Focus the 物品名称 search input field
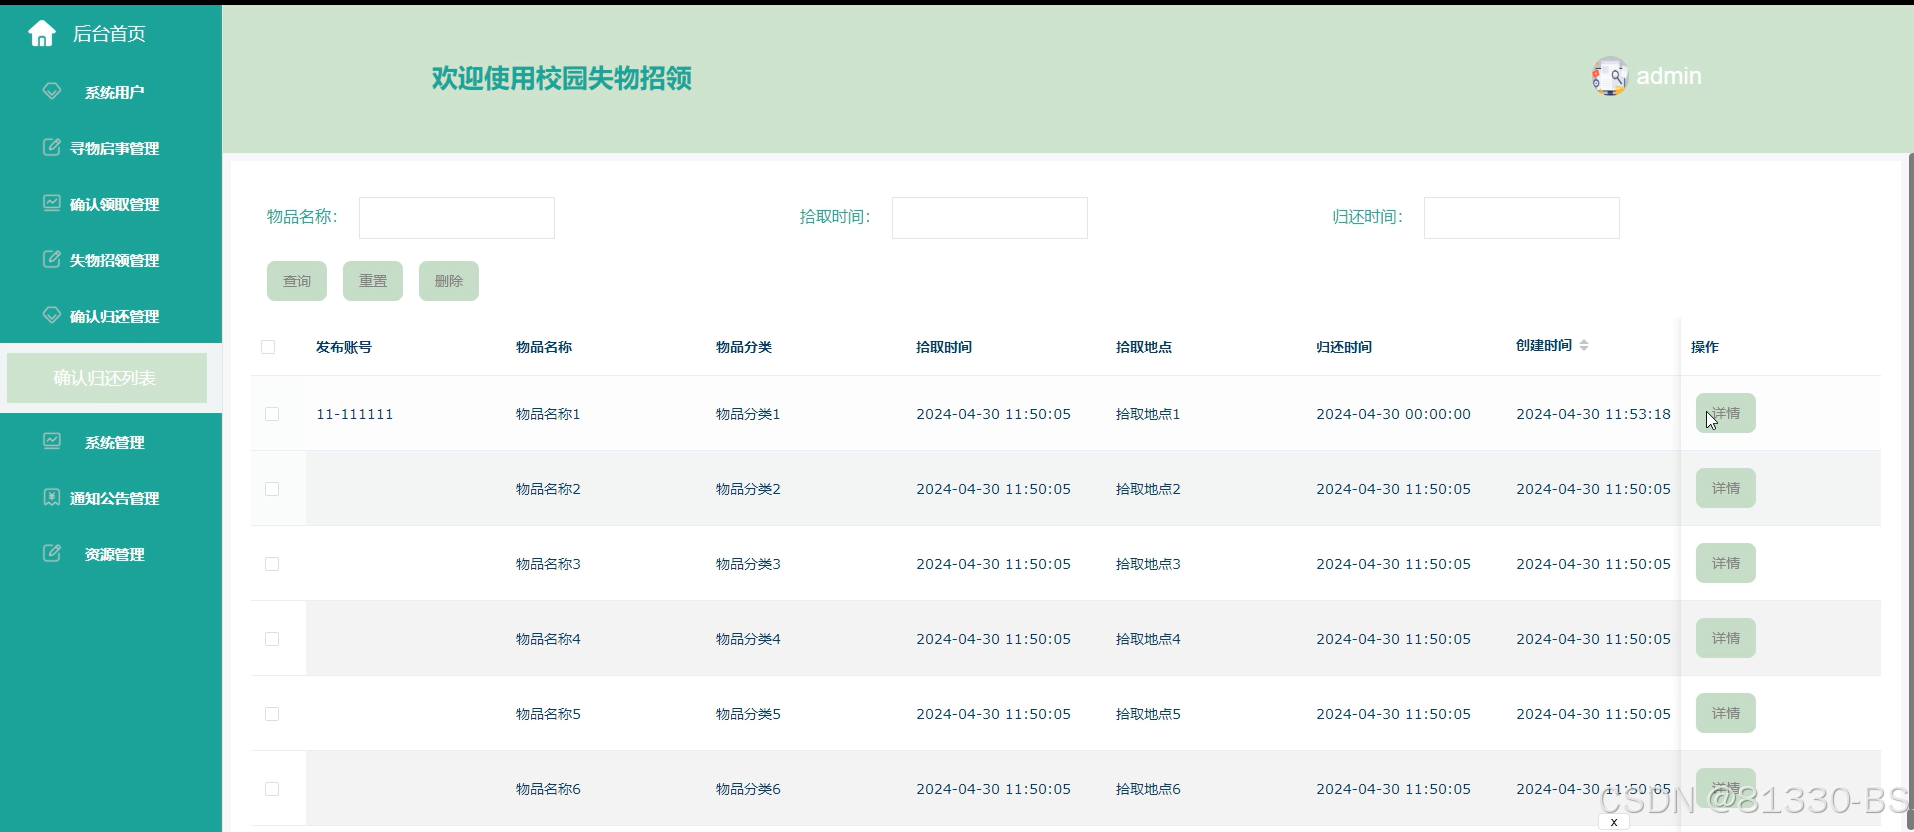Viewport: 1914px width, 832px height. (457, 218)
